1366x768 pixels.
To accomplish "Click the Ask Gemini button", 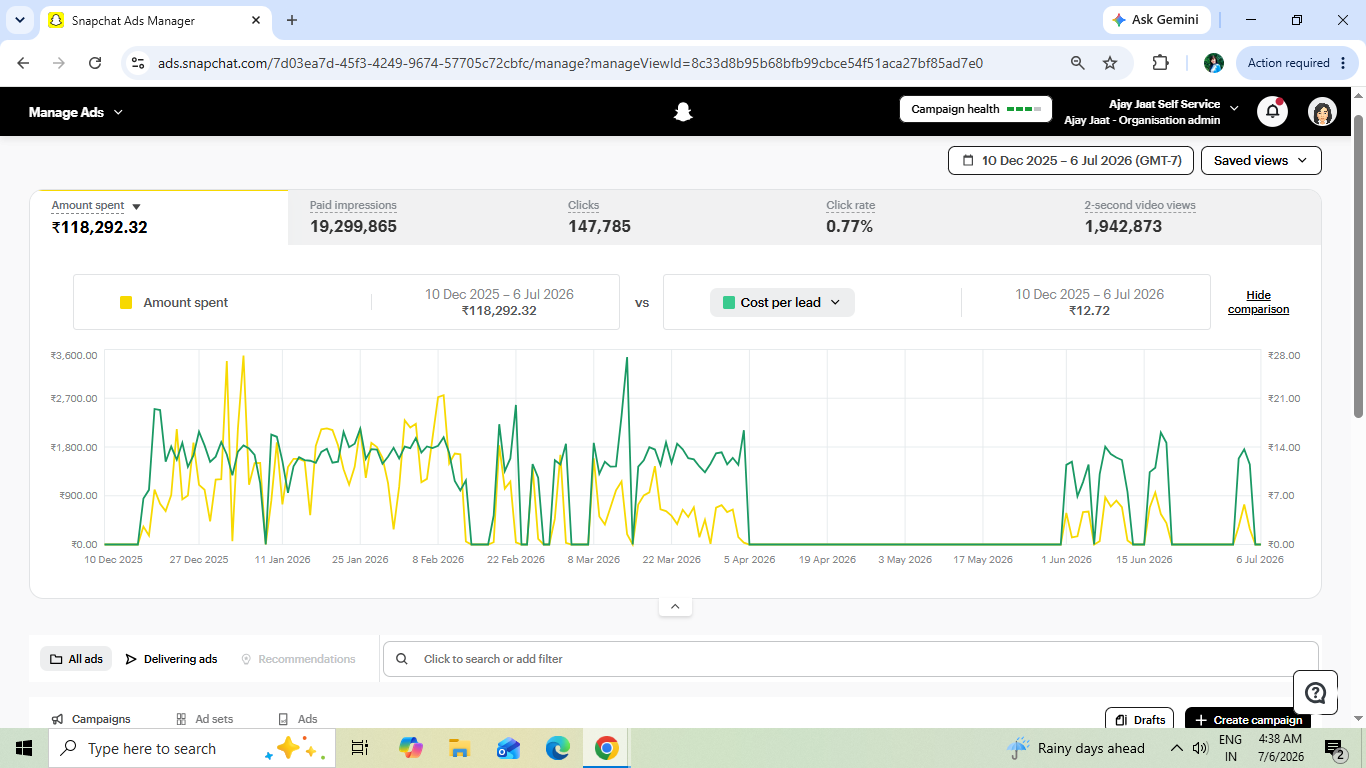I will (1158, 20).
